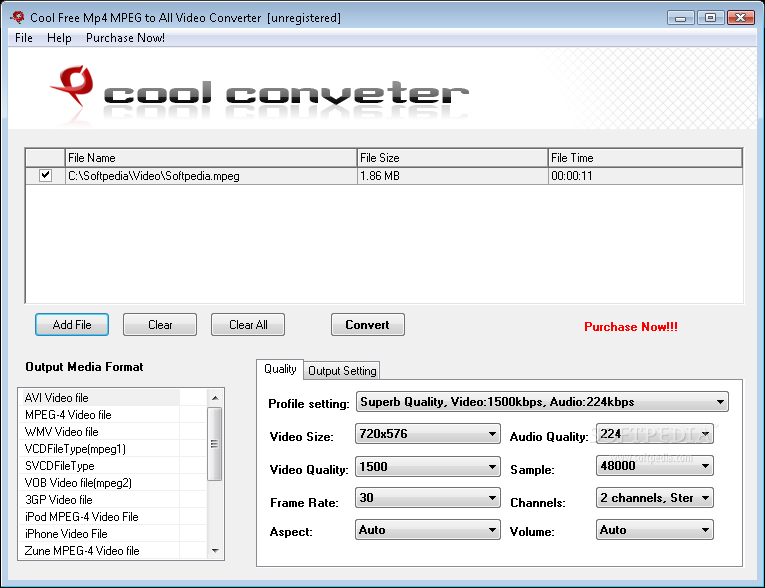This screenshot has width=765, height=588.
Task: Click the format list scrollbar thumb
Action: tap(215, 444)
